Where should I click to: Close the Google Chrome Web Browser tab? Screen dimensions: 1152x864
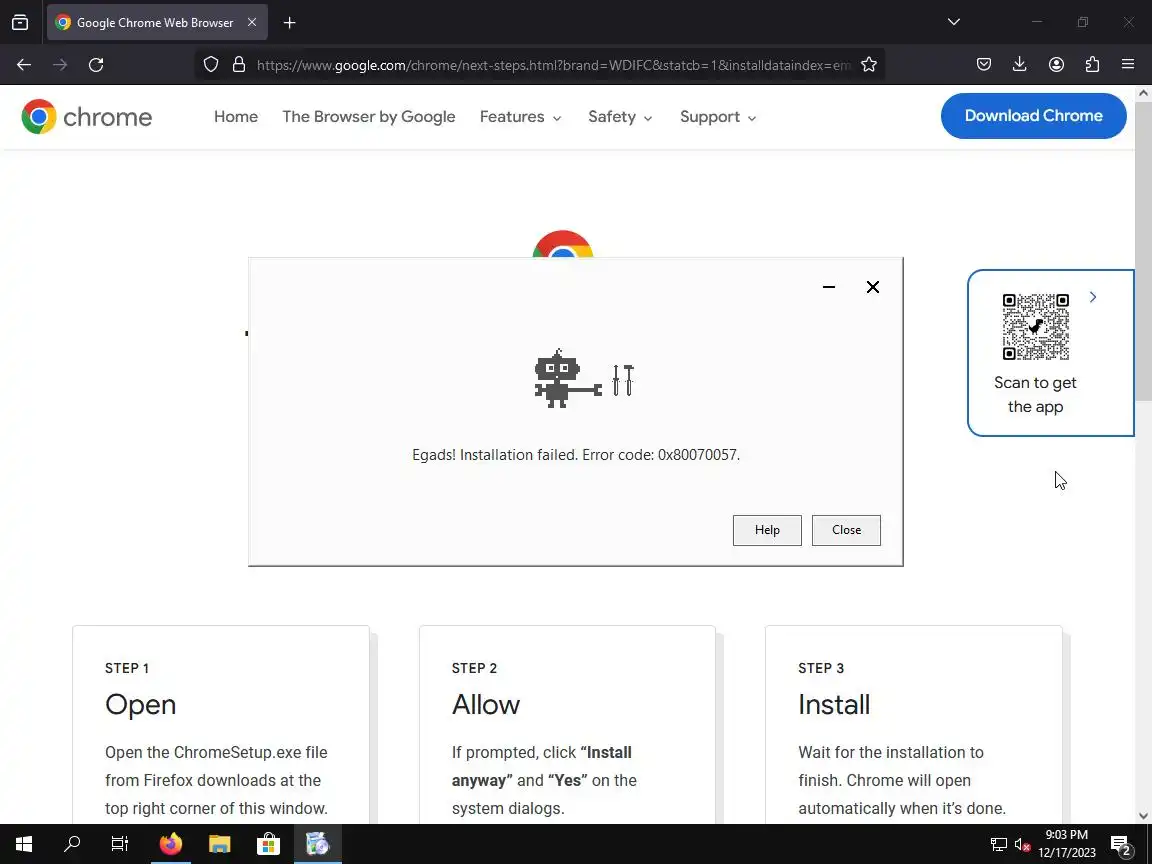252,23
